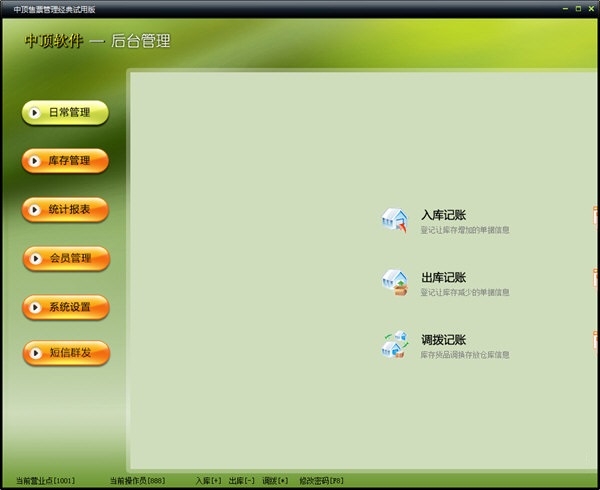
Task: Click the 当前营业点[1001] status label
Action: click(x=45, y=480)
